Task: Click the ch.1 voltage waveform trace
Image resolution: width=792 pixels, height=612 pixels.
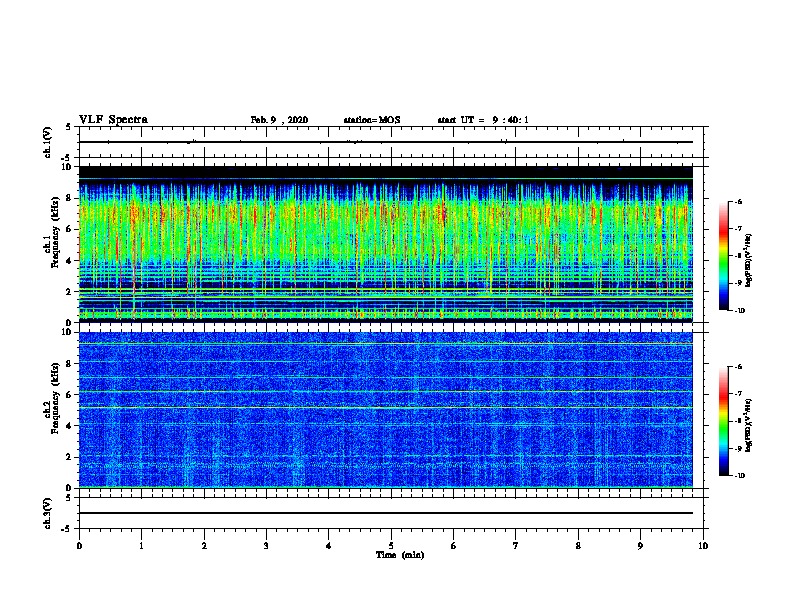Action: click(386, 142)
